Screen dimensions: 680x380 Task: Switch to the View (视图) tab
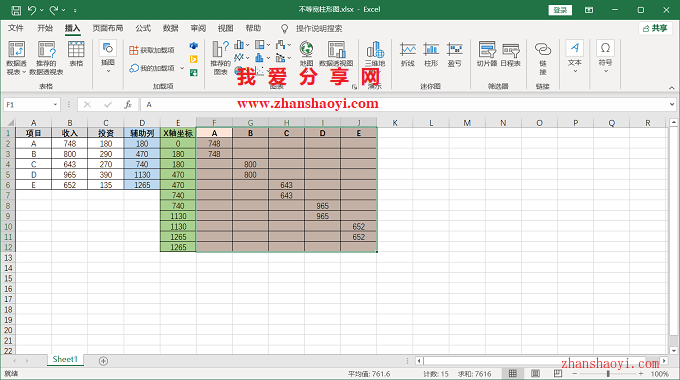point(226,28)
